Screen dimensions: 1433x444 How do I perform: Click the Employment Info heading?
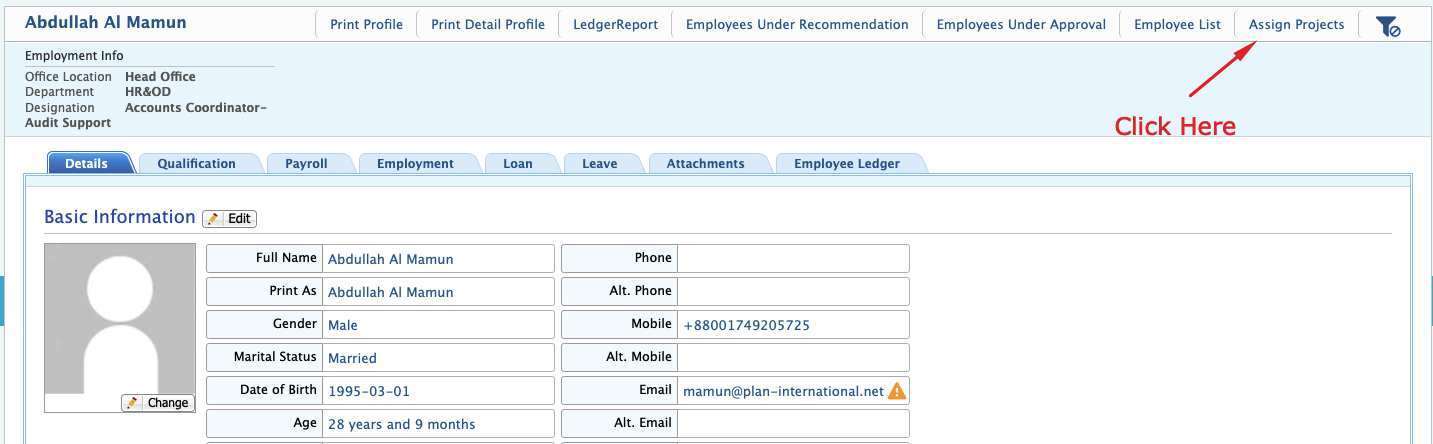(x=74, y=56)
